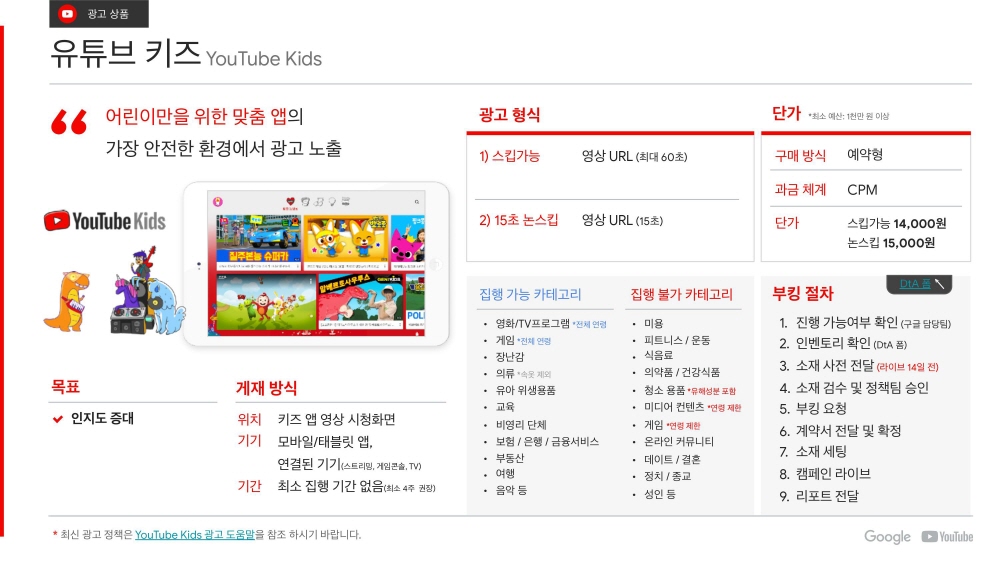This screenshot has width=1000, height=562.
Task: Click the 광고 형식 heading
Action: [510, 115]
